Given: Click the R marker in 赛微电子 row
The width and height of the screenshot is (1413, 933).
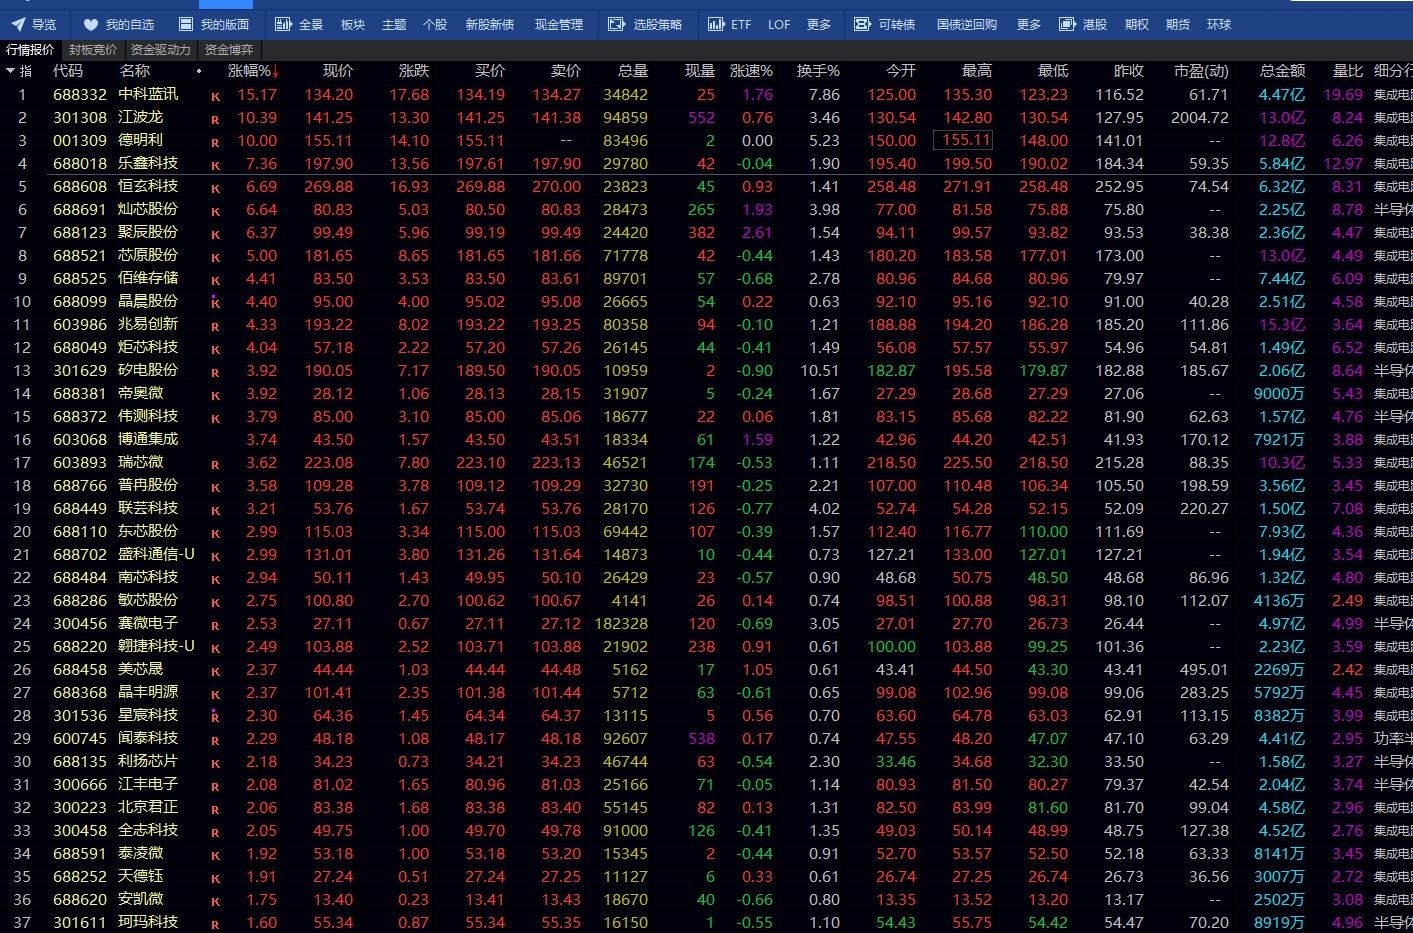Looking at the screenshot, I should click(215, 626).
